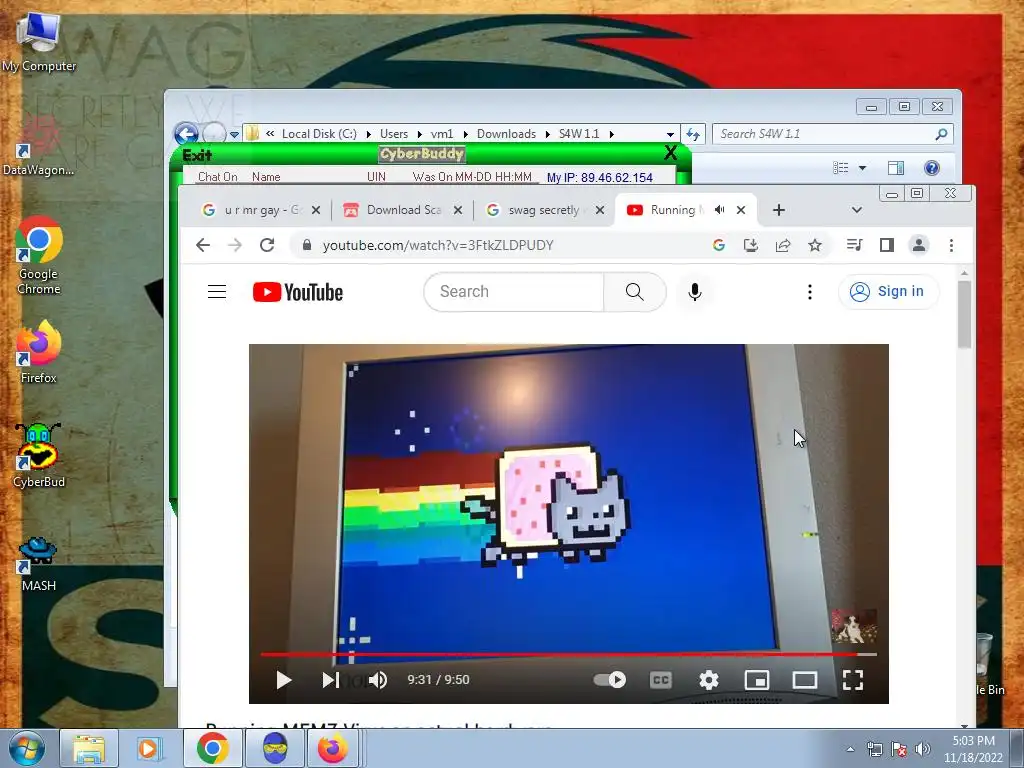Search with voice microphone icon
This screenshot has height=768, width=1024.
pyautogui.click(x=695, y=291)
